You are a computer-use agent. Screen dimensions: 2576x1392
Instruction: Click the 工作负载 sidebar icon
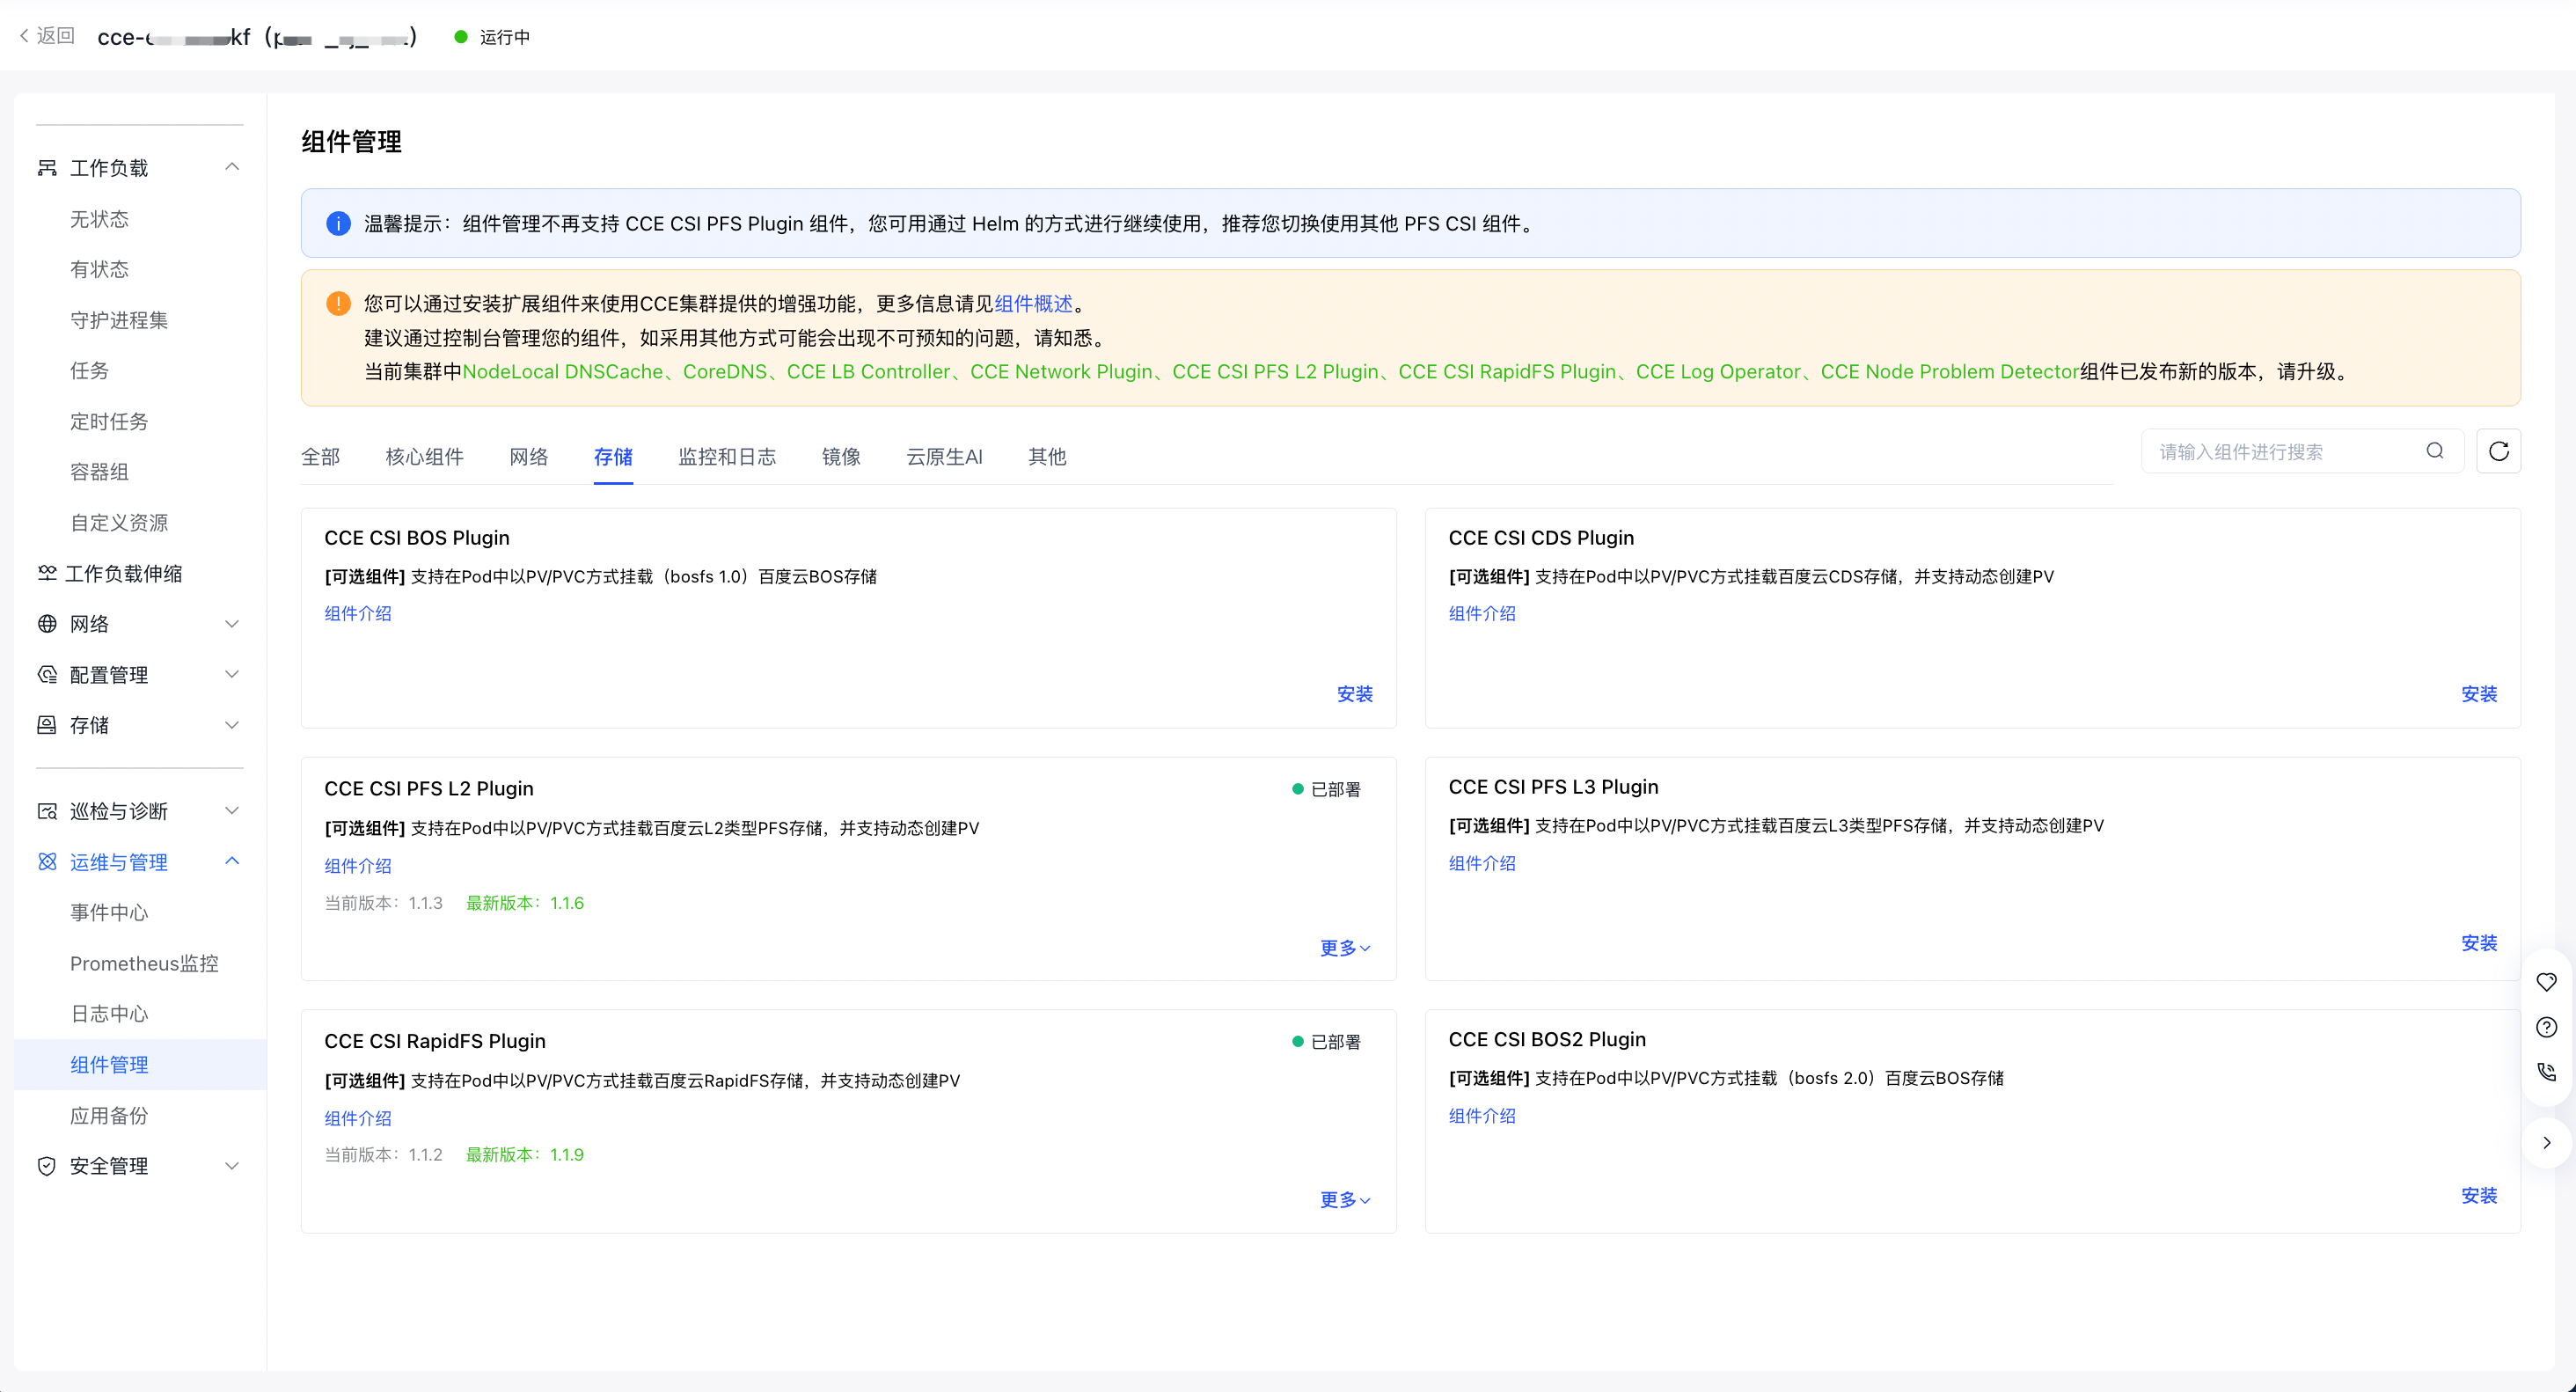point(47,167)
